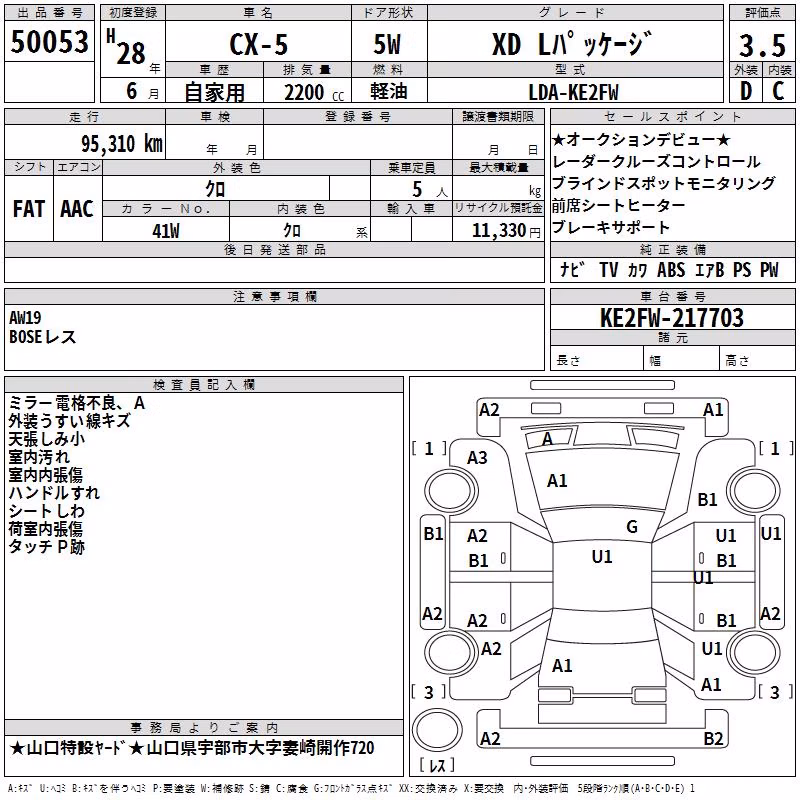Select 前席シートヒーター line
800x800 pixels.
coord(618,205)
